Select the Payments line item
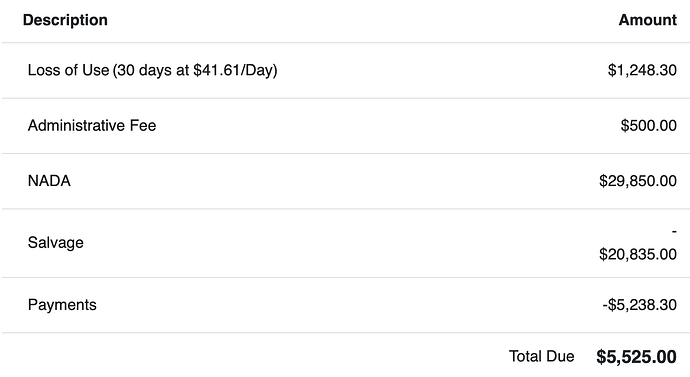690x377 pixels. (62, 305)
